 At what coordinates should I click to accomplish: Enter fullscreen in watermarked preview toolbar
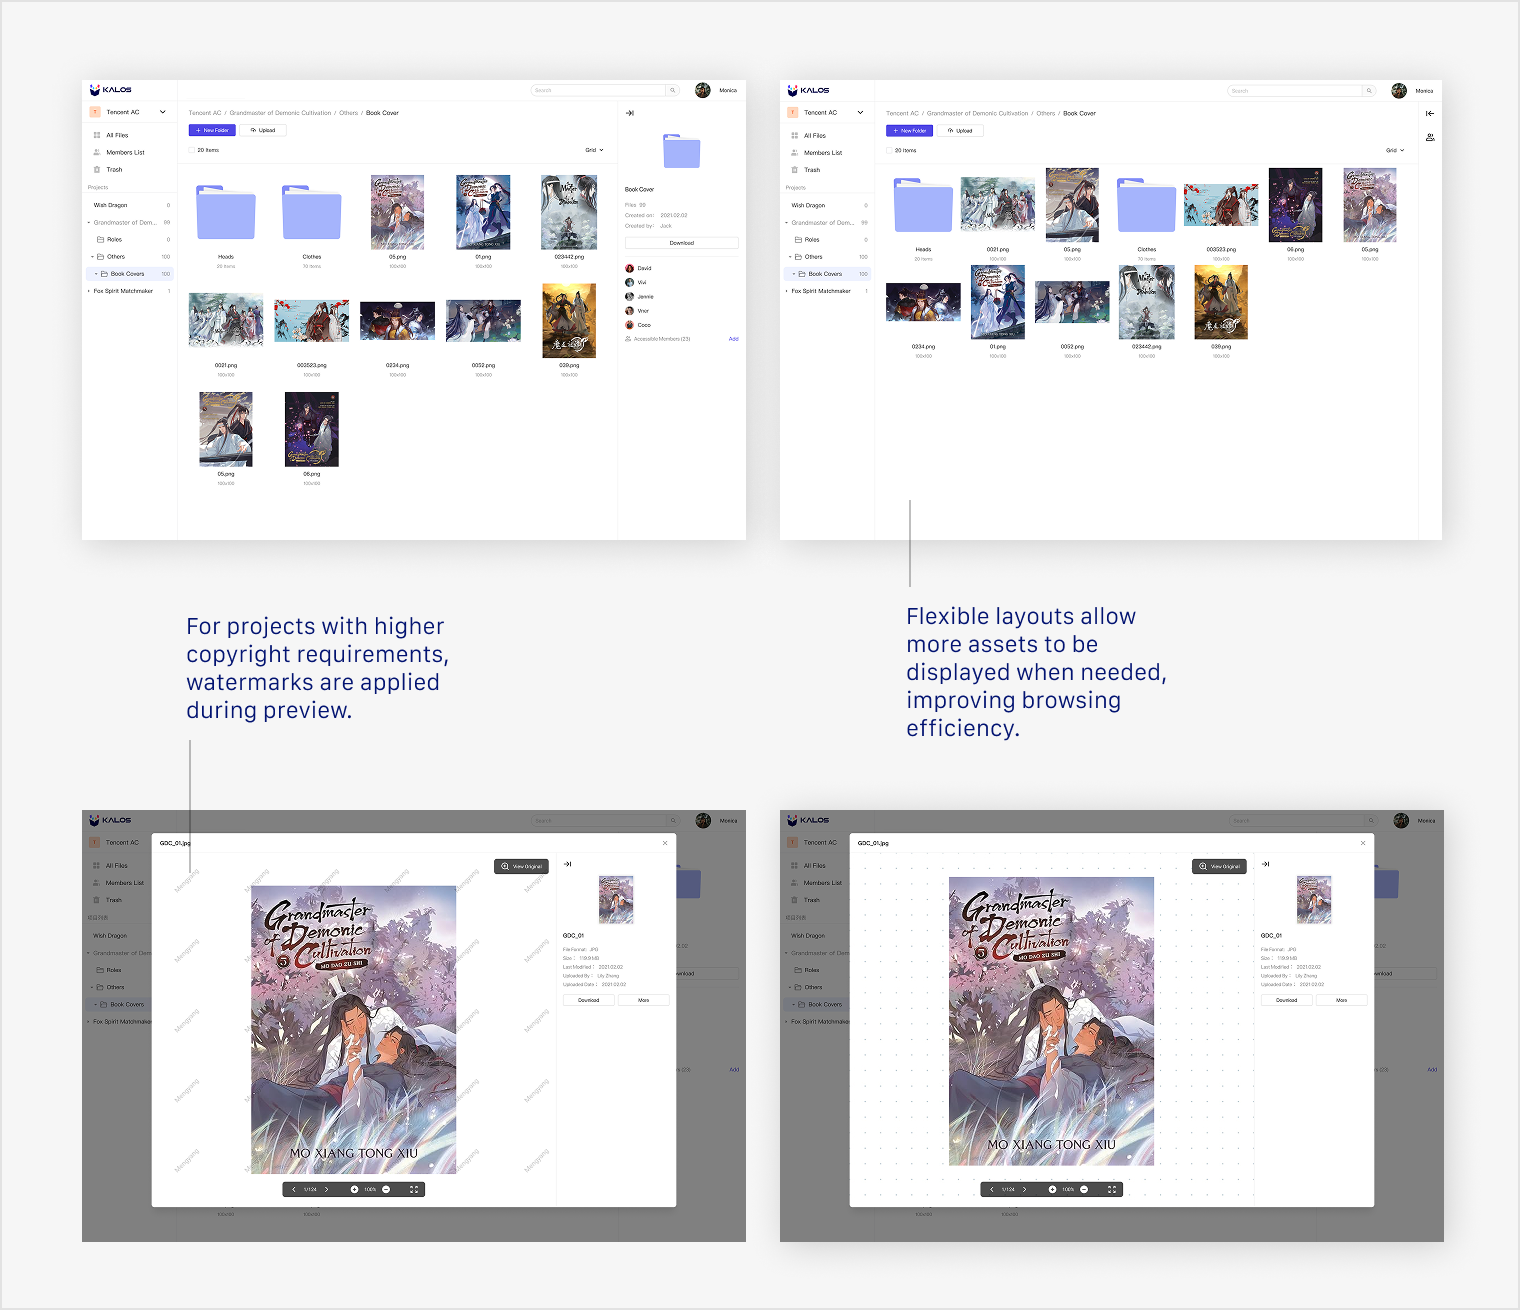pos(414,1189)
